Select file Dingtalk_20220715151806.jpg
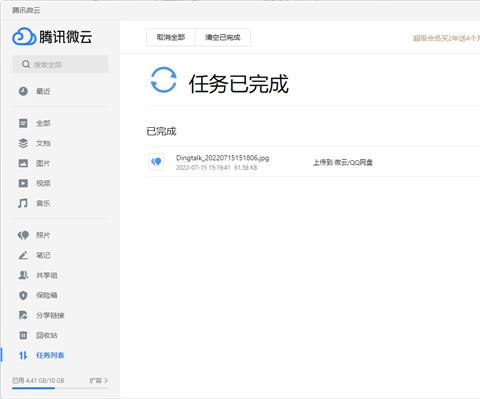 (222, 158)
